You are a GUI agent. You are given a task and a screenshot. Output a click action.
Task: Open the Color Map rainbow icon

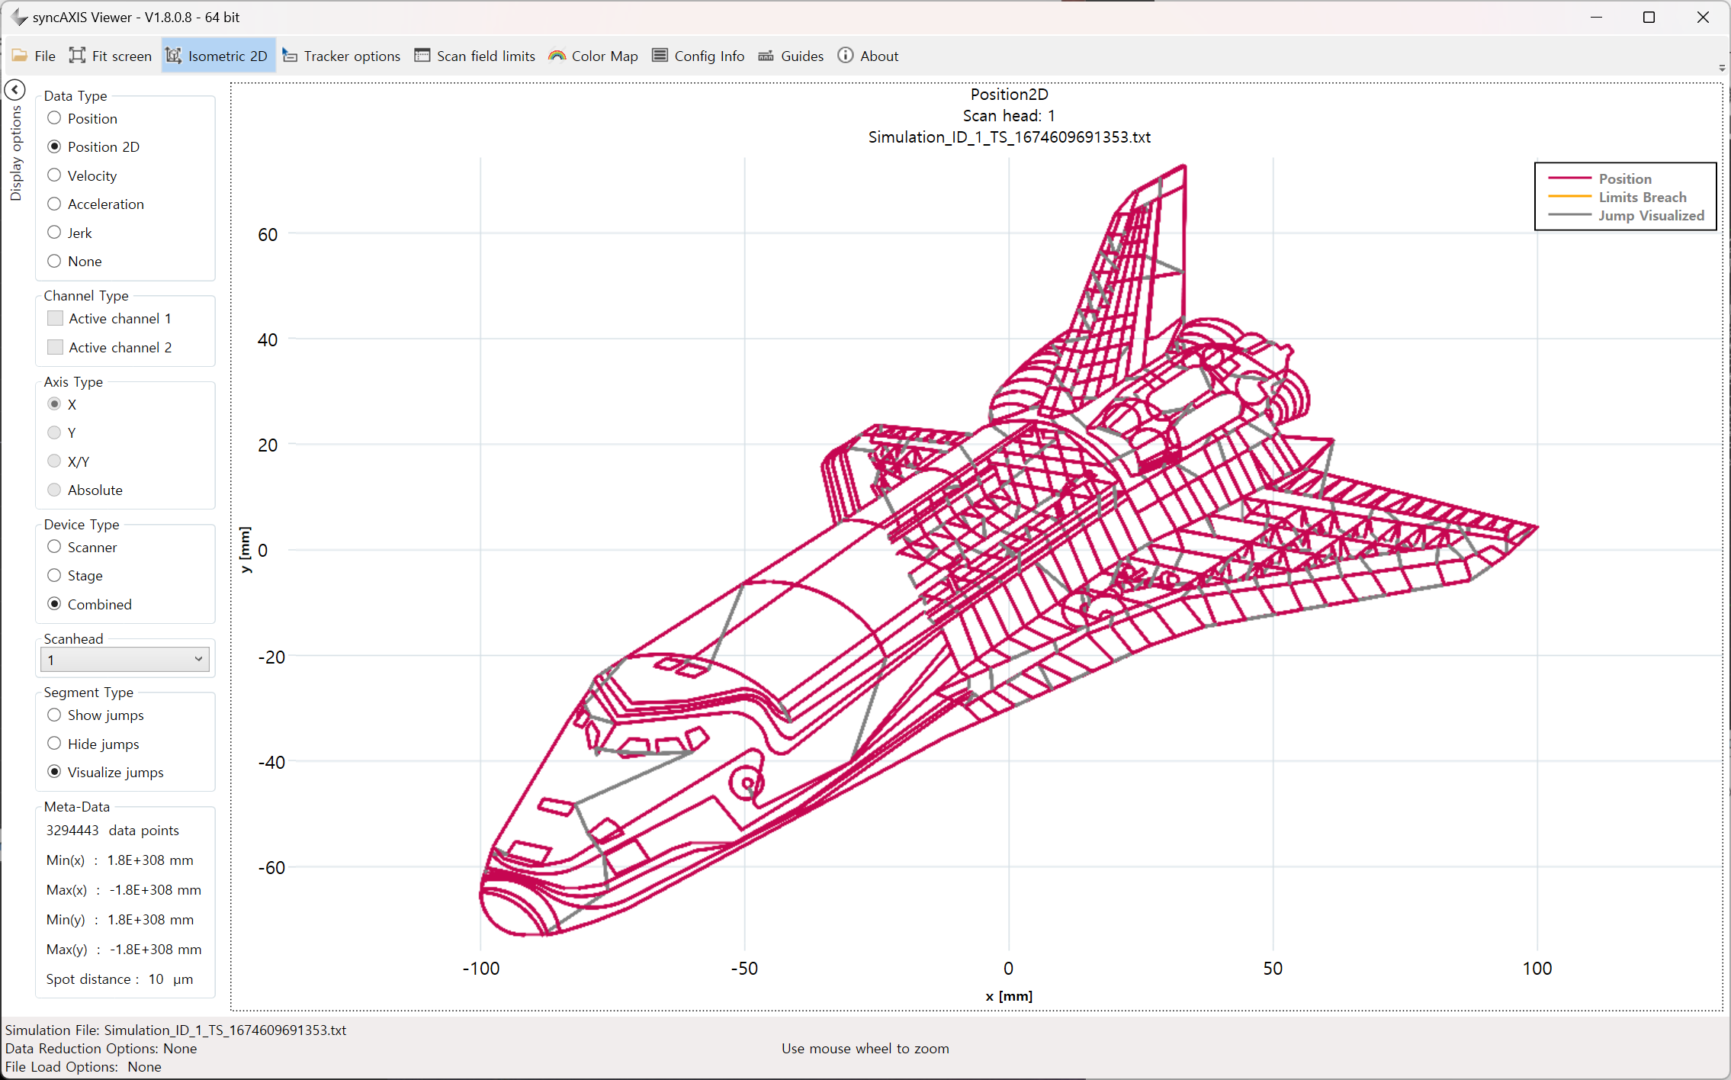[557, 56]
